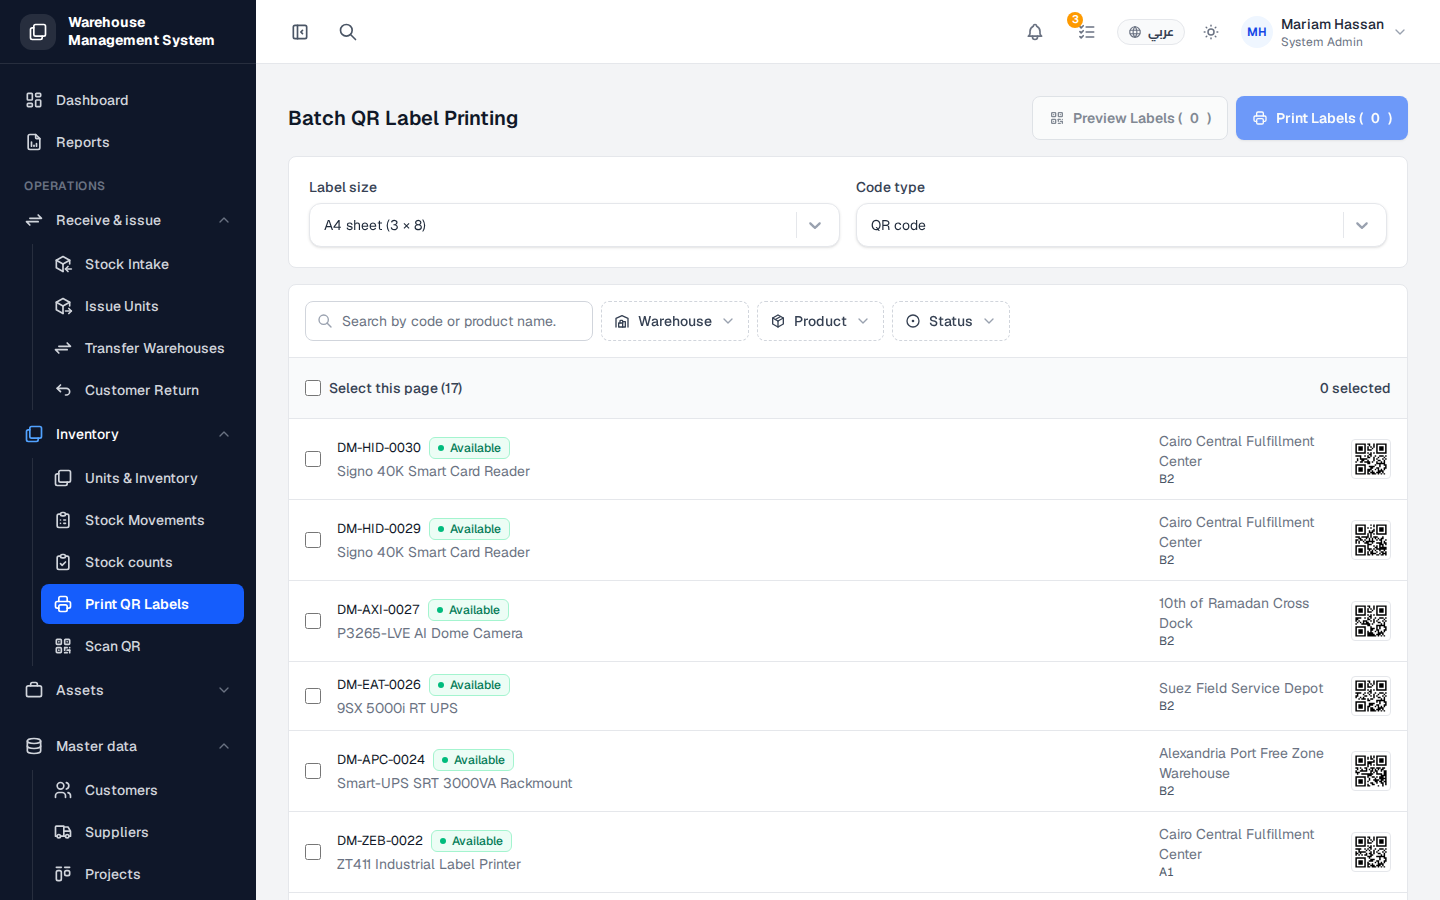Go to Dashboard

click(x=128, y=100)
